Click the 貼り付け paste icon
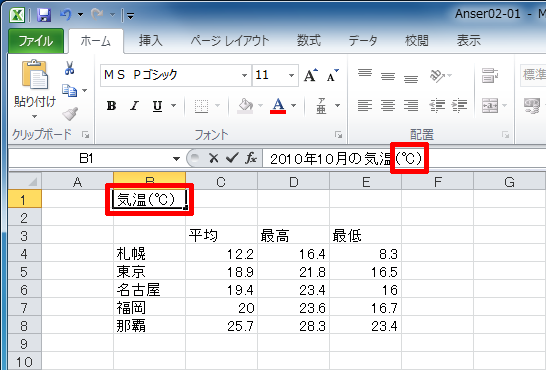Screen dimensions: 546x370 [35, 74]
